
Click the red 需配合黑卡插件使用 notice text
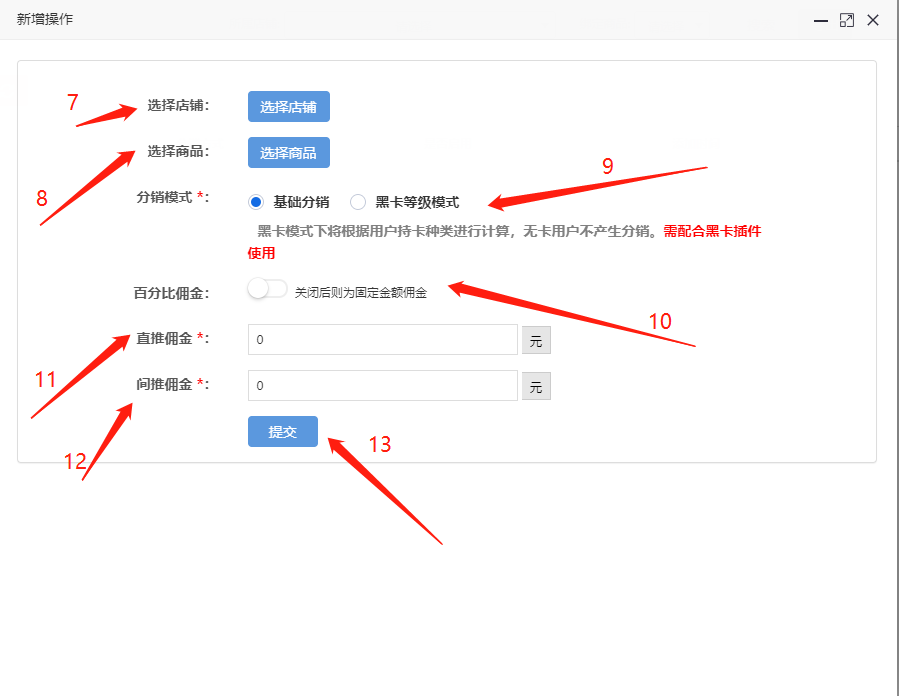(x=712, y=231)
